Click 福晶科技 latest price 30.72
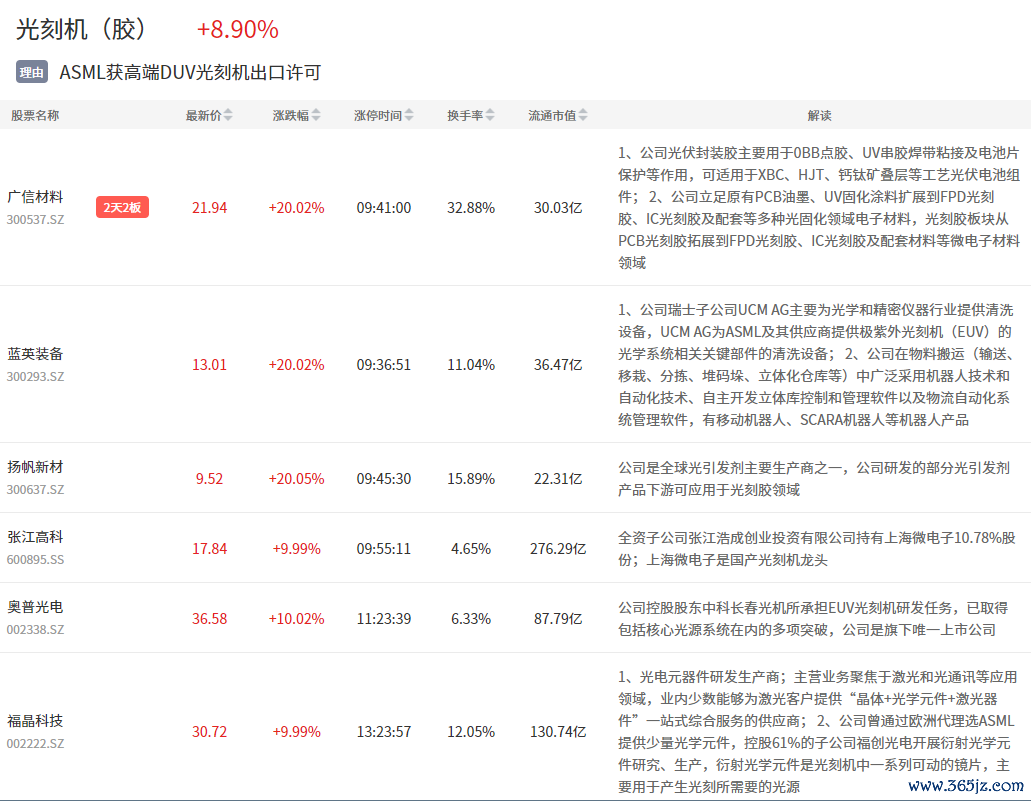 point(209,732)
